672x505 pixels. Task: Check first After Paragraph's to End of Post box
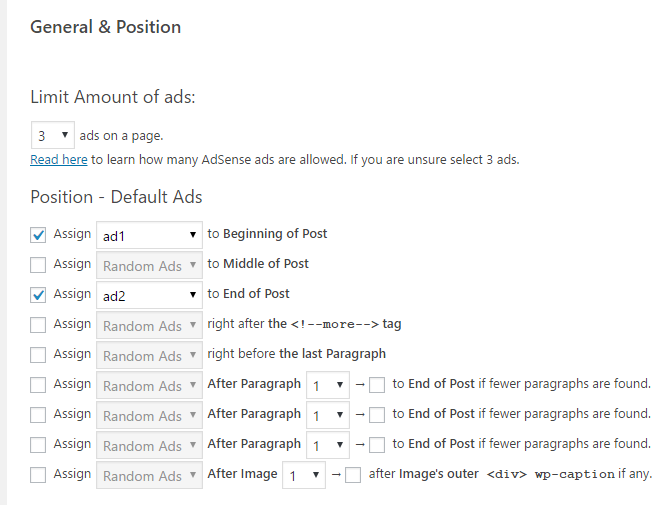pyautogui.click(x=377, y=385)
